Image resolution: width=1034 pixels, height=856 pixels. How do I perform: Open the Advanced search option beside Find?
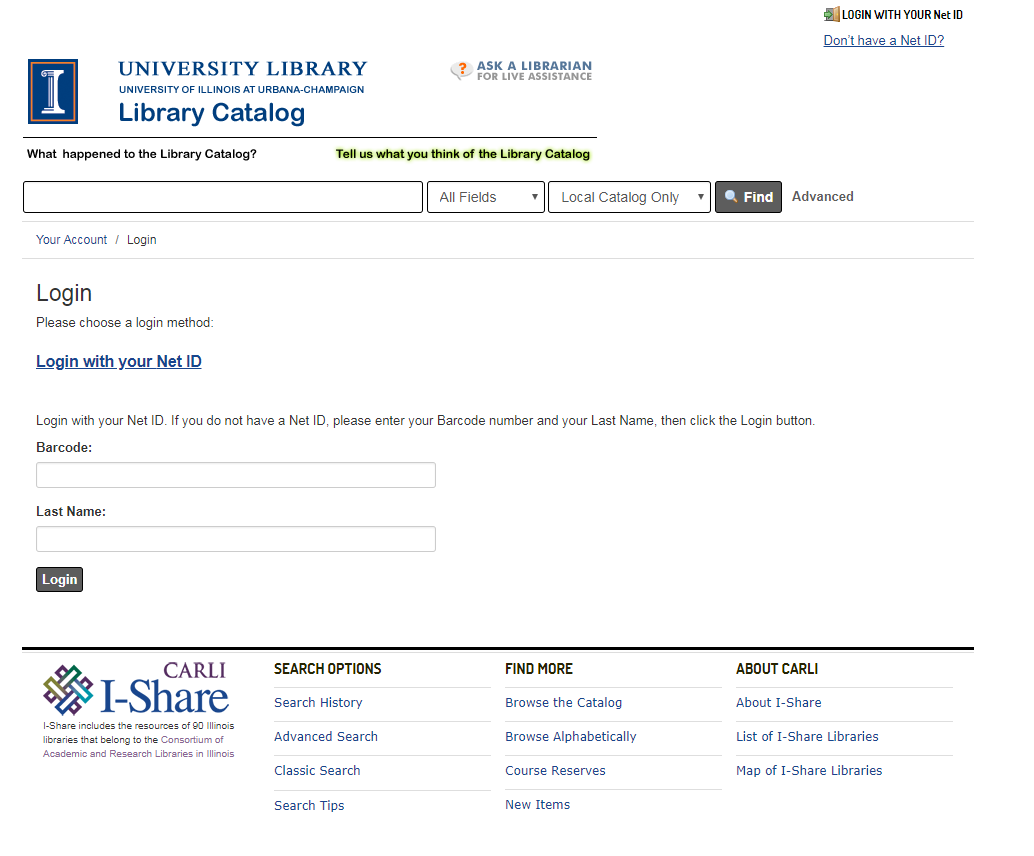coord(822,196)
